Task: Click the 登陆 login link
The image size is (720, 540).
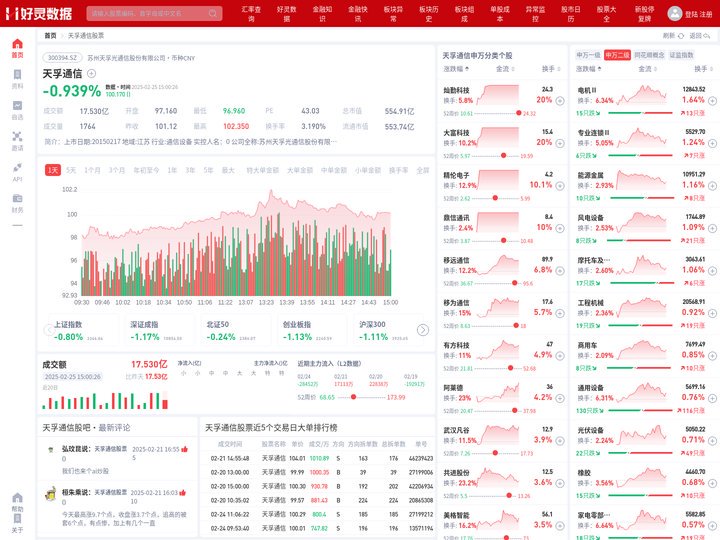Action: click(691, 14)
